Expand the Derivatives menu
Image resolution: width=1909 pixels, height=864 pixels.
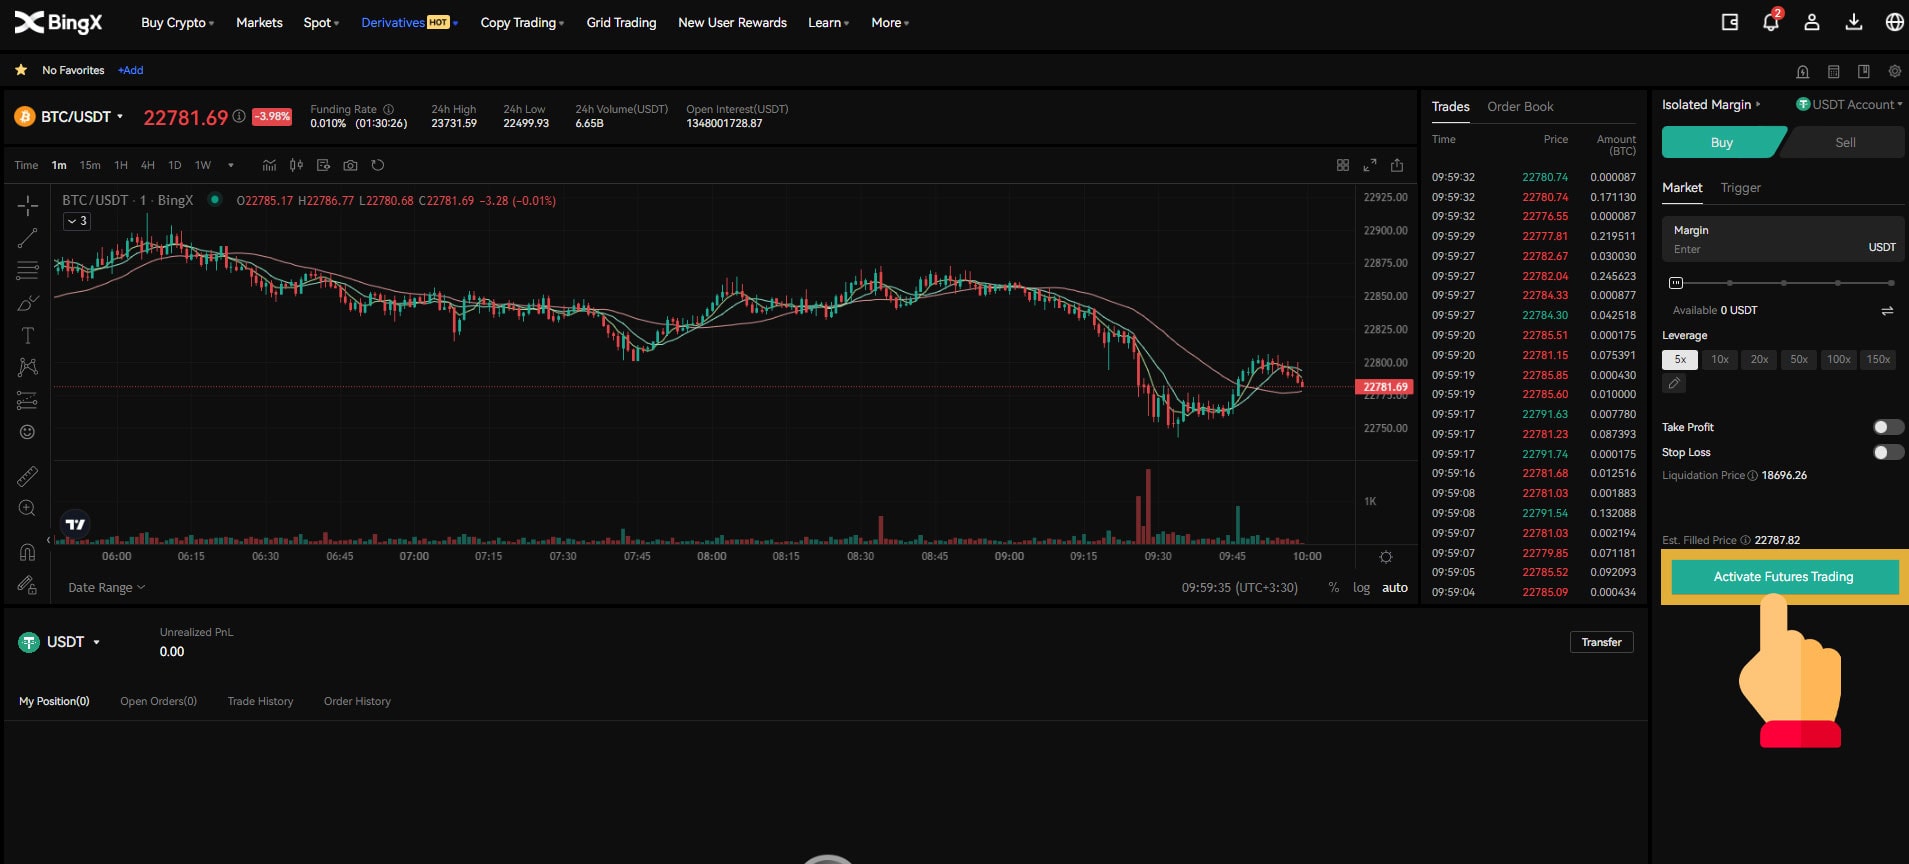(409, 22)
